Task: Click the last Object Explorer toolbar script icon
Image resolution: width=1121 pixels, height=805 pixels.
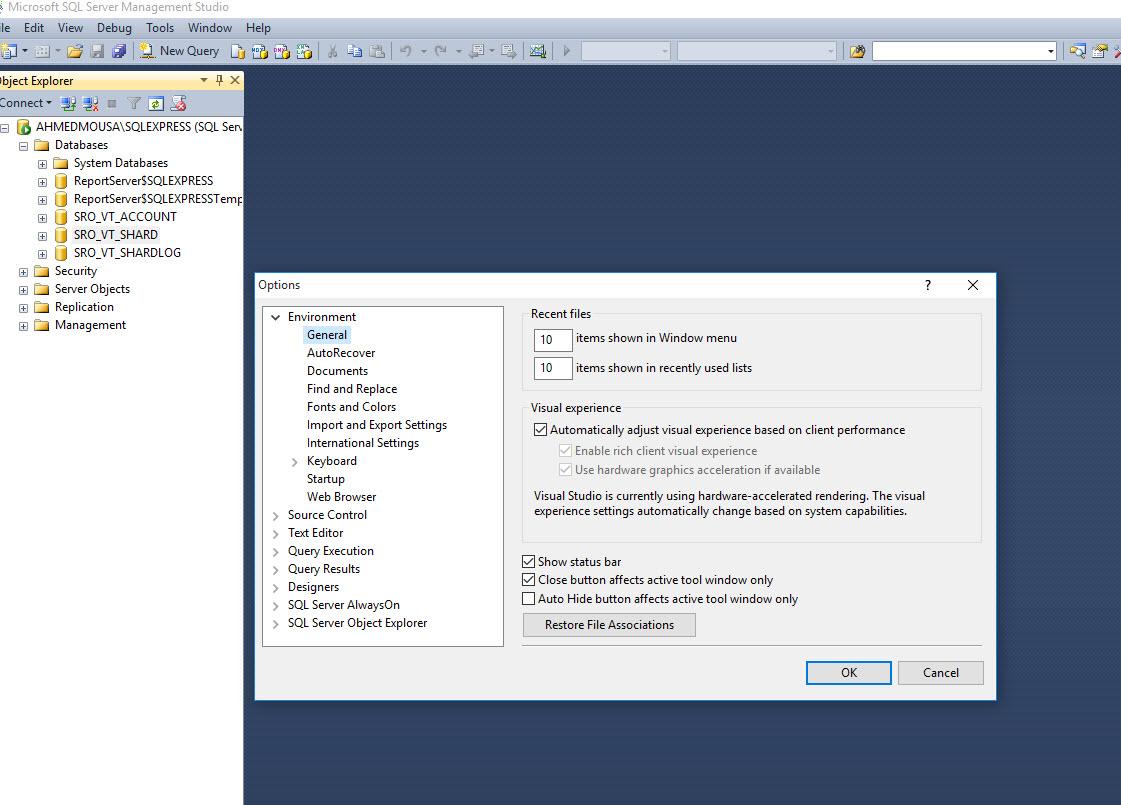Action: (179, 104)
